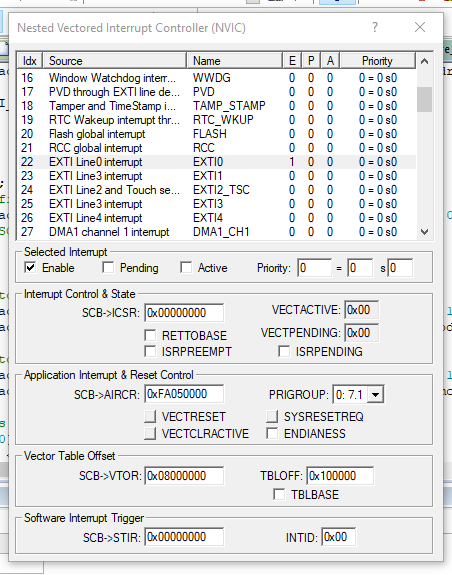This screenshot has height=575, width=452.
Task: Click the interrupt list scrollbar thumb
Action: (x=425, y=99)
